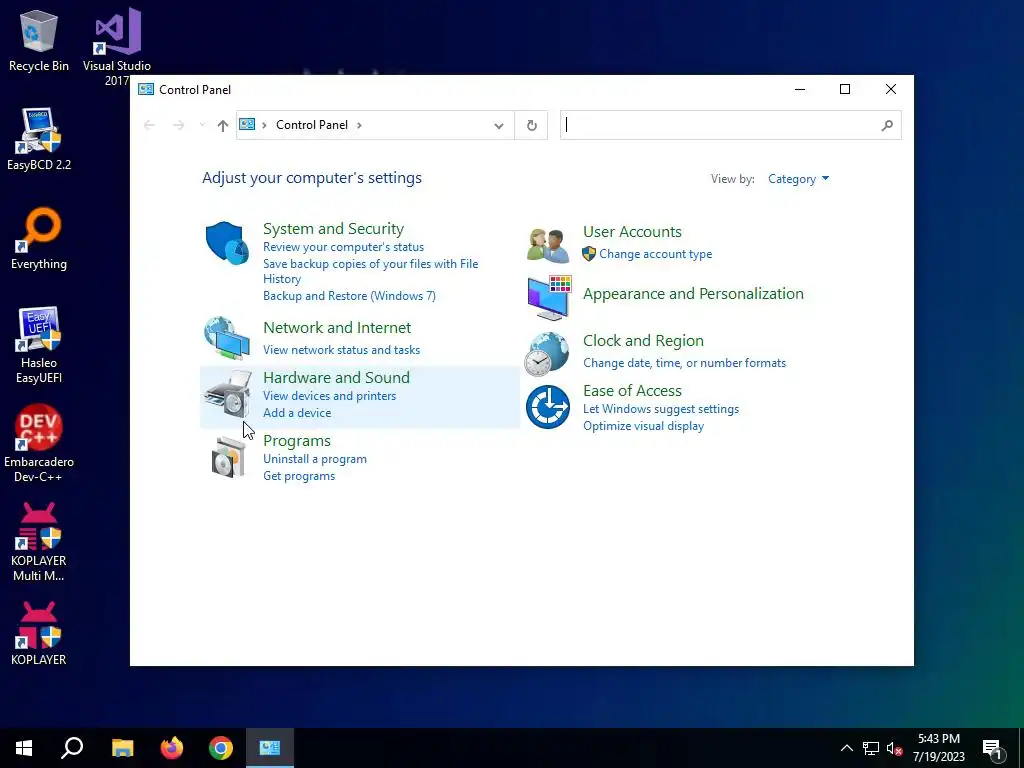
Task: Expand the chevron after Control Panel in path
Action: click(x=359, y=125)
